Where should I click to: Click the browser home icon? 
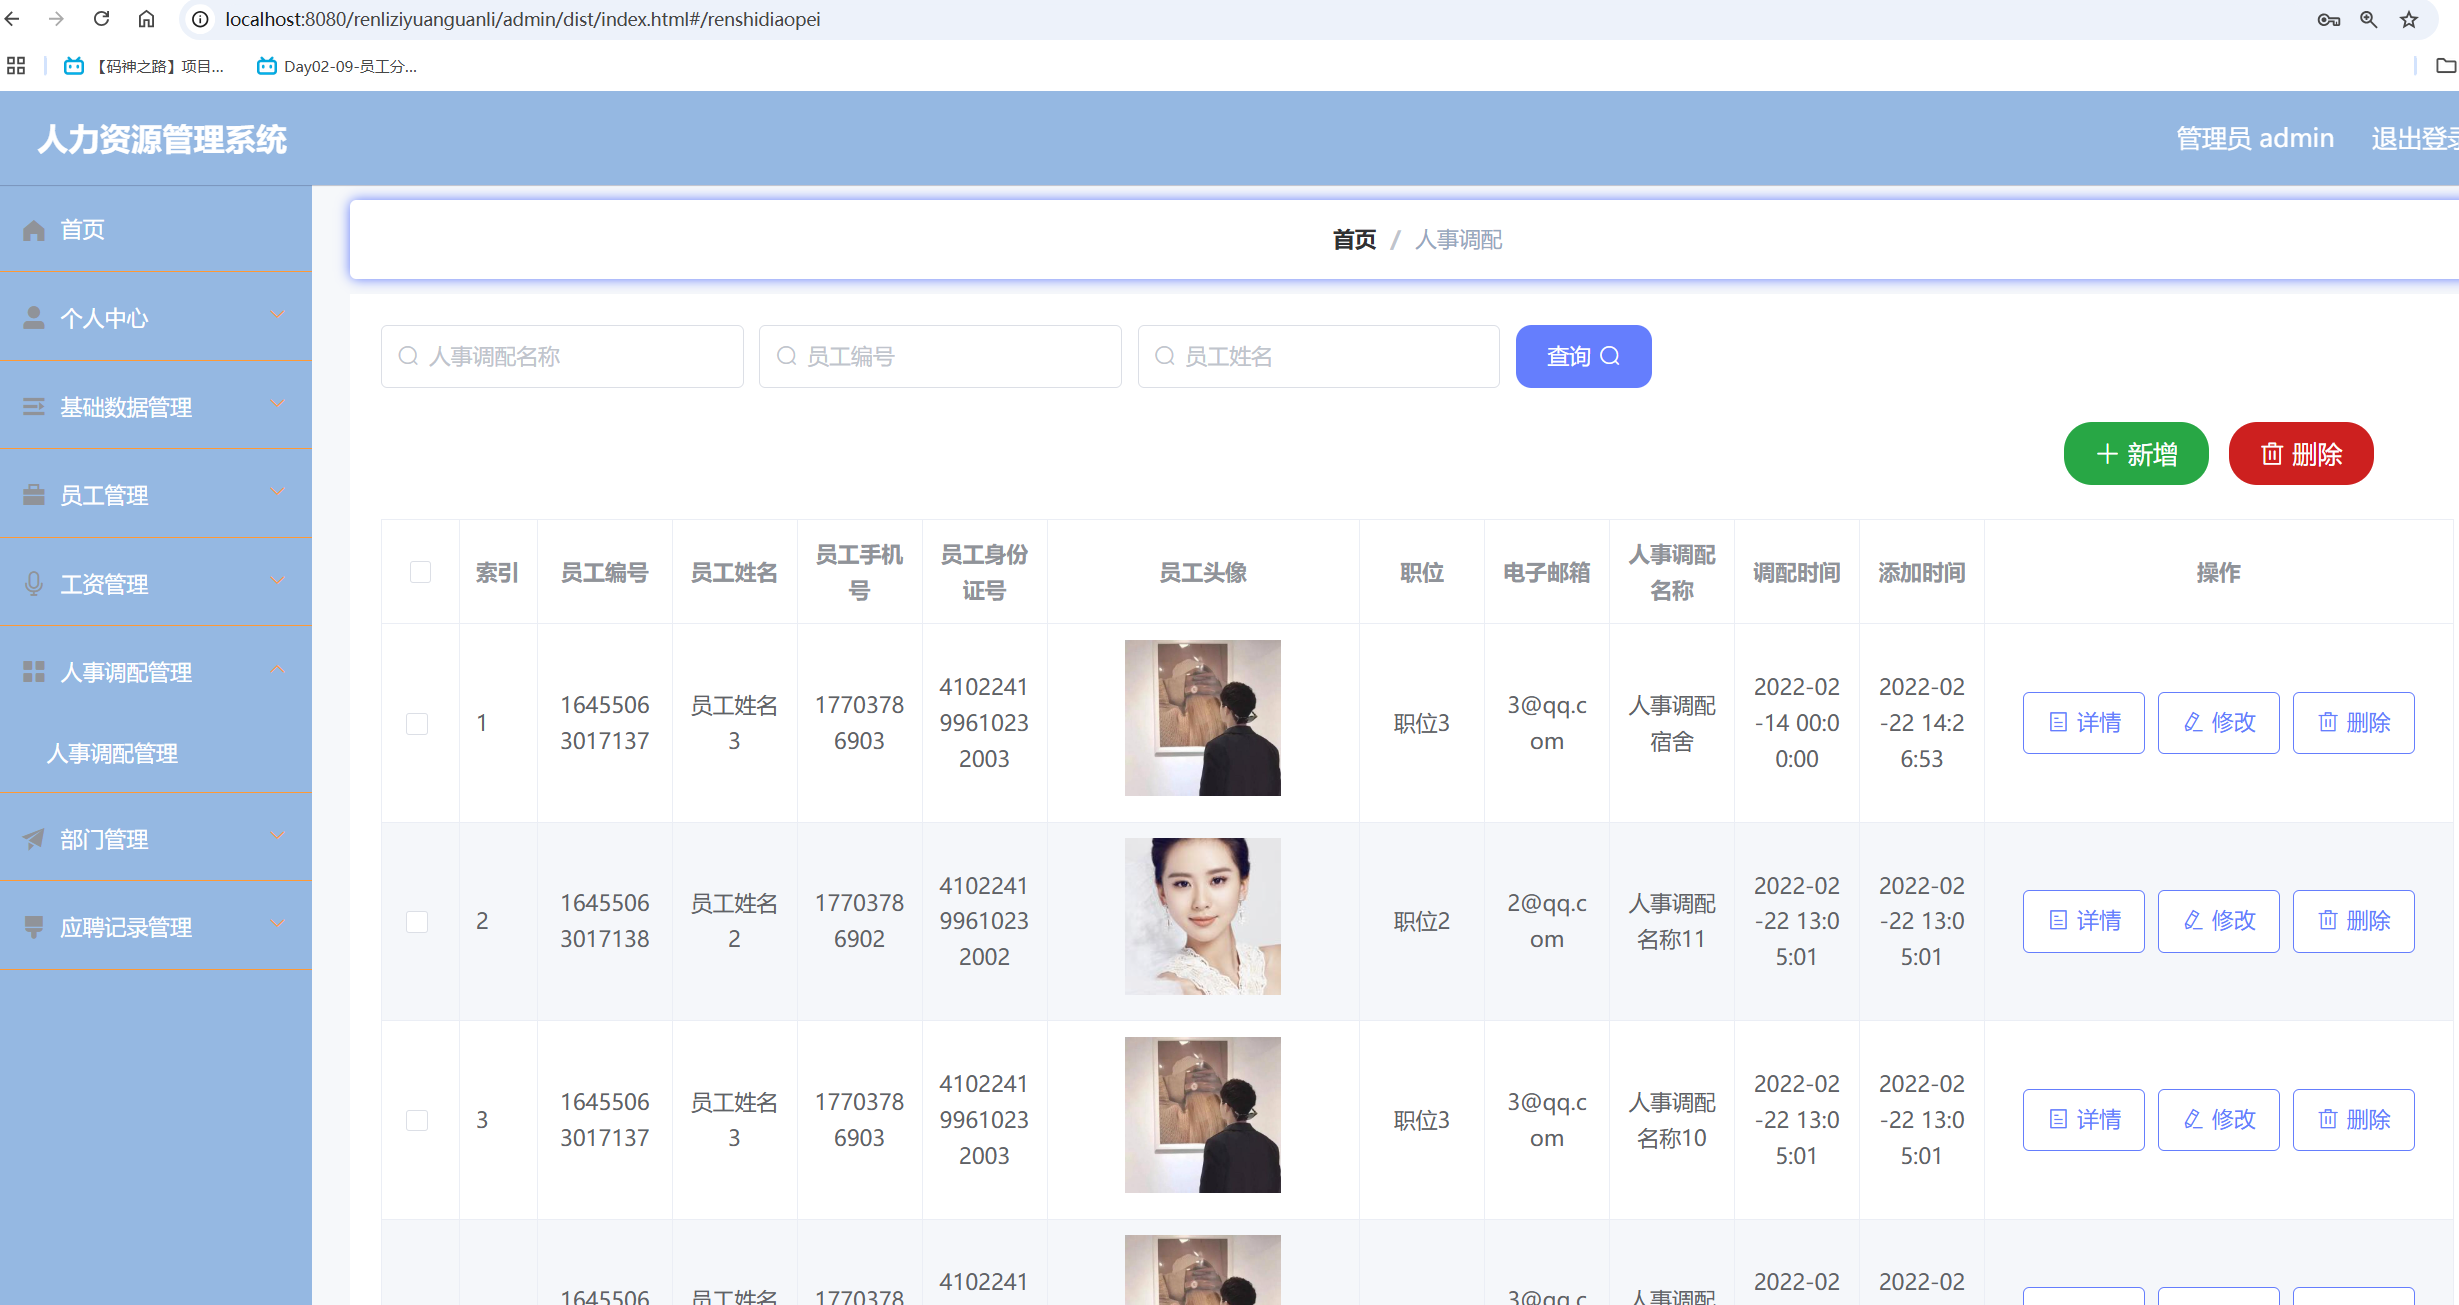pyautogui.click(x=146, y=19)
